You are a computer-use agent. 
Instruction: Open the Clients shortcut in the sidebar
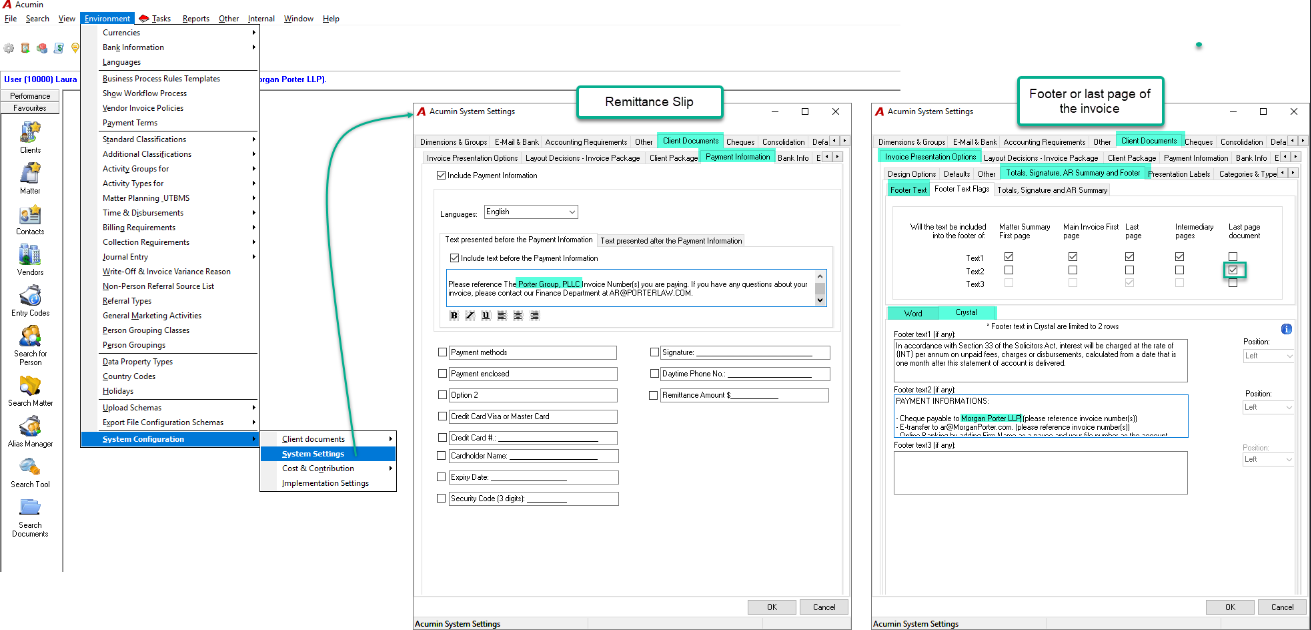tap(30, 132)
